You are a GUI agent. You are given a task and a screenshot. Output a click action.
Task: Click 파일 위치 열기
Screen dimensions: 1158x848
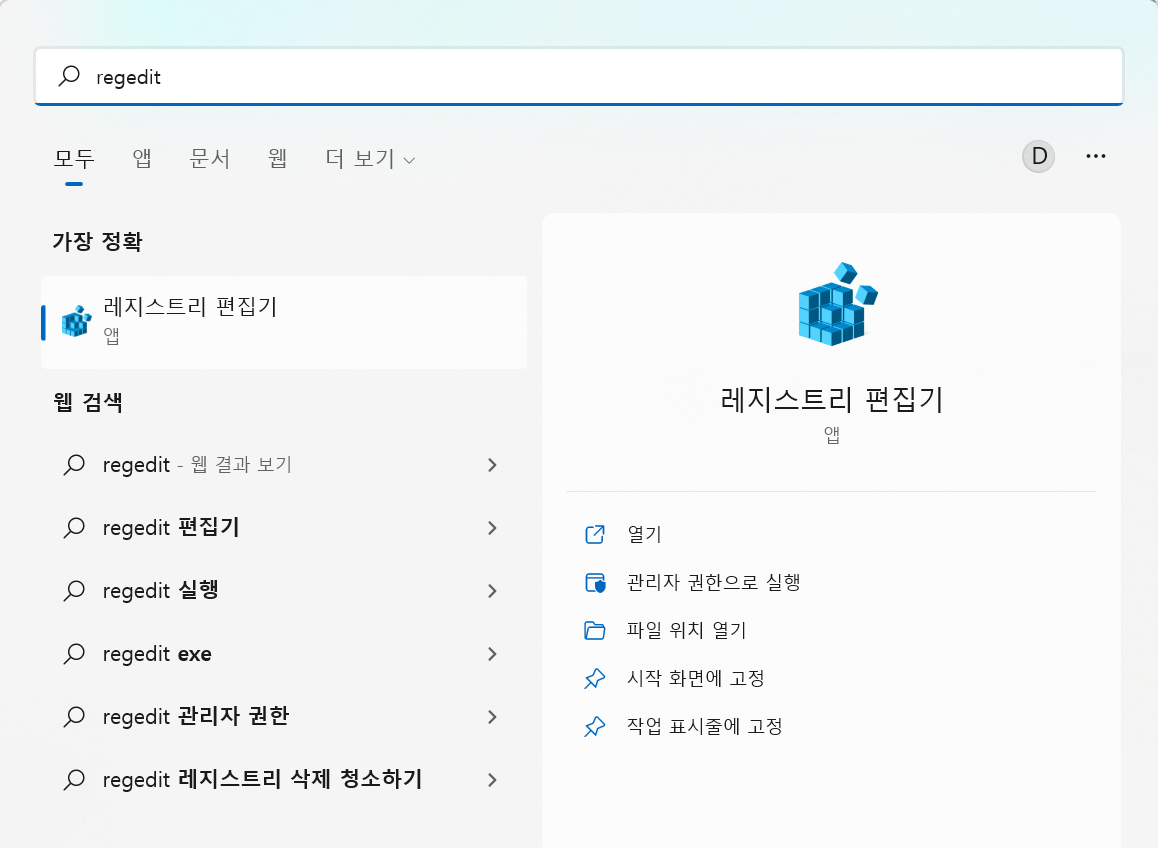[686, 630]
